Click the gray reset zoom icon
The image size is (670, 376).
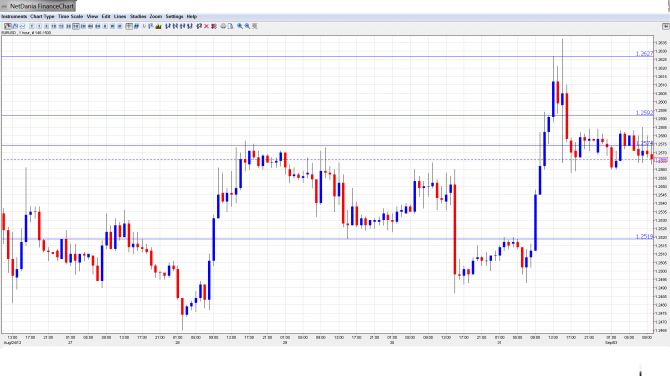(255, 26)
